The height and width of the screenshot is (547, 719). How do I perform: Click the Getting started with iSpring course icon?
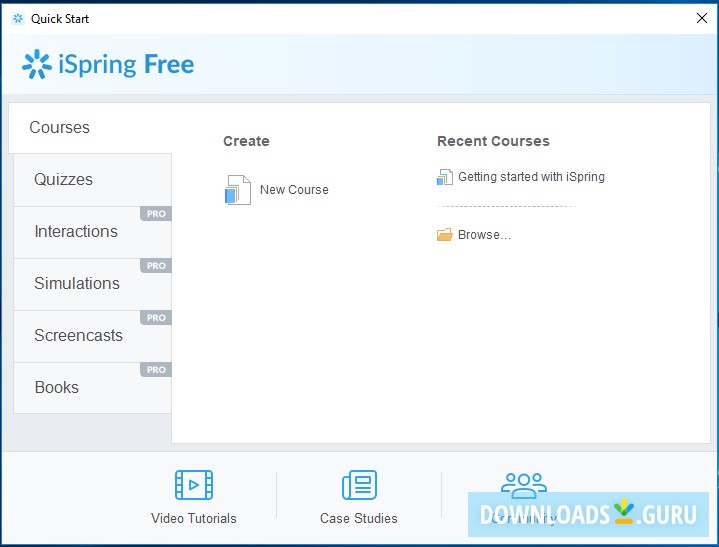click(445, 177)
